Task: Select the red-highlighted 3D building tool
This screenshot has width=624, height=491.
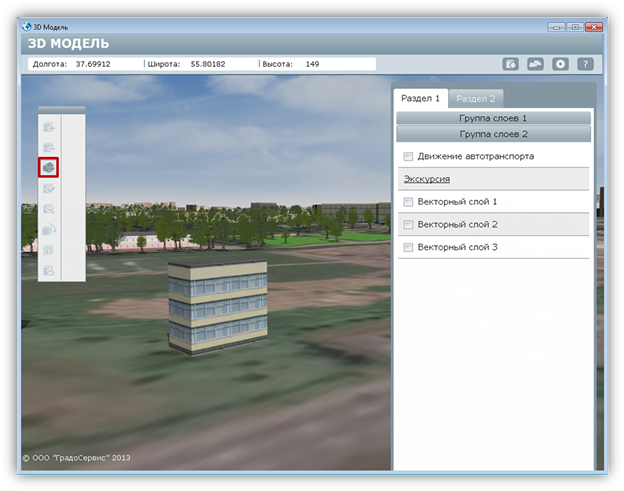Action: click(x=49, y=167)
